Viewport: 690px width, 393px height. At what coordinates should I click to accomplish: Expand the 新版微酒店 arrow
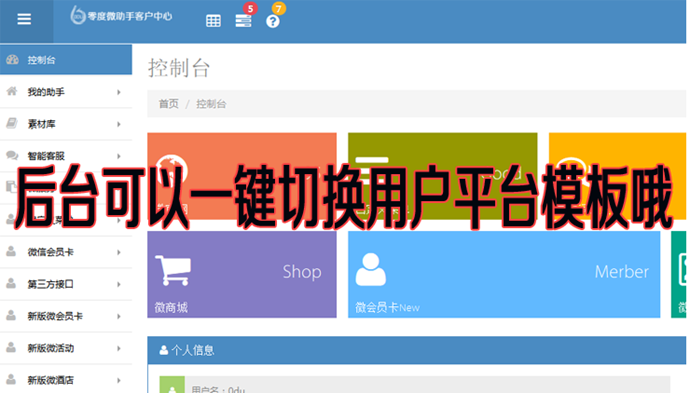pos(119,380)
